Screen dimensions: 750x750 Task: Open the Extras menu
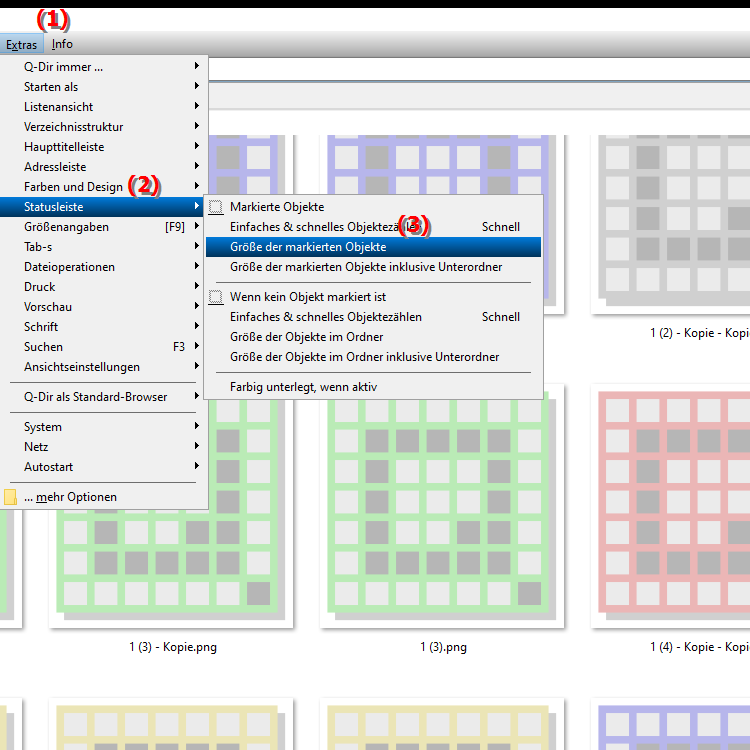[22, 44]
